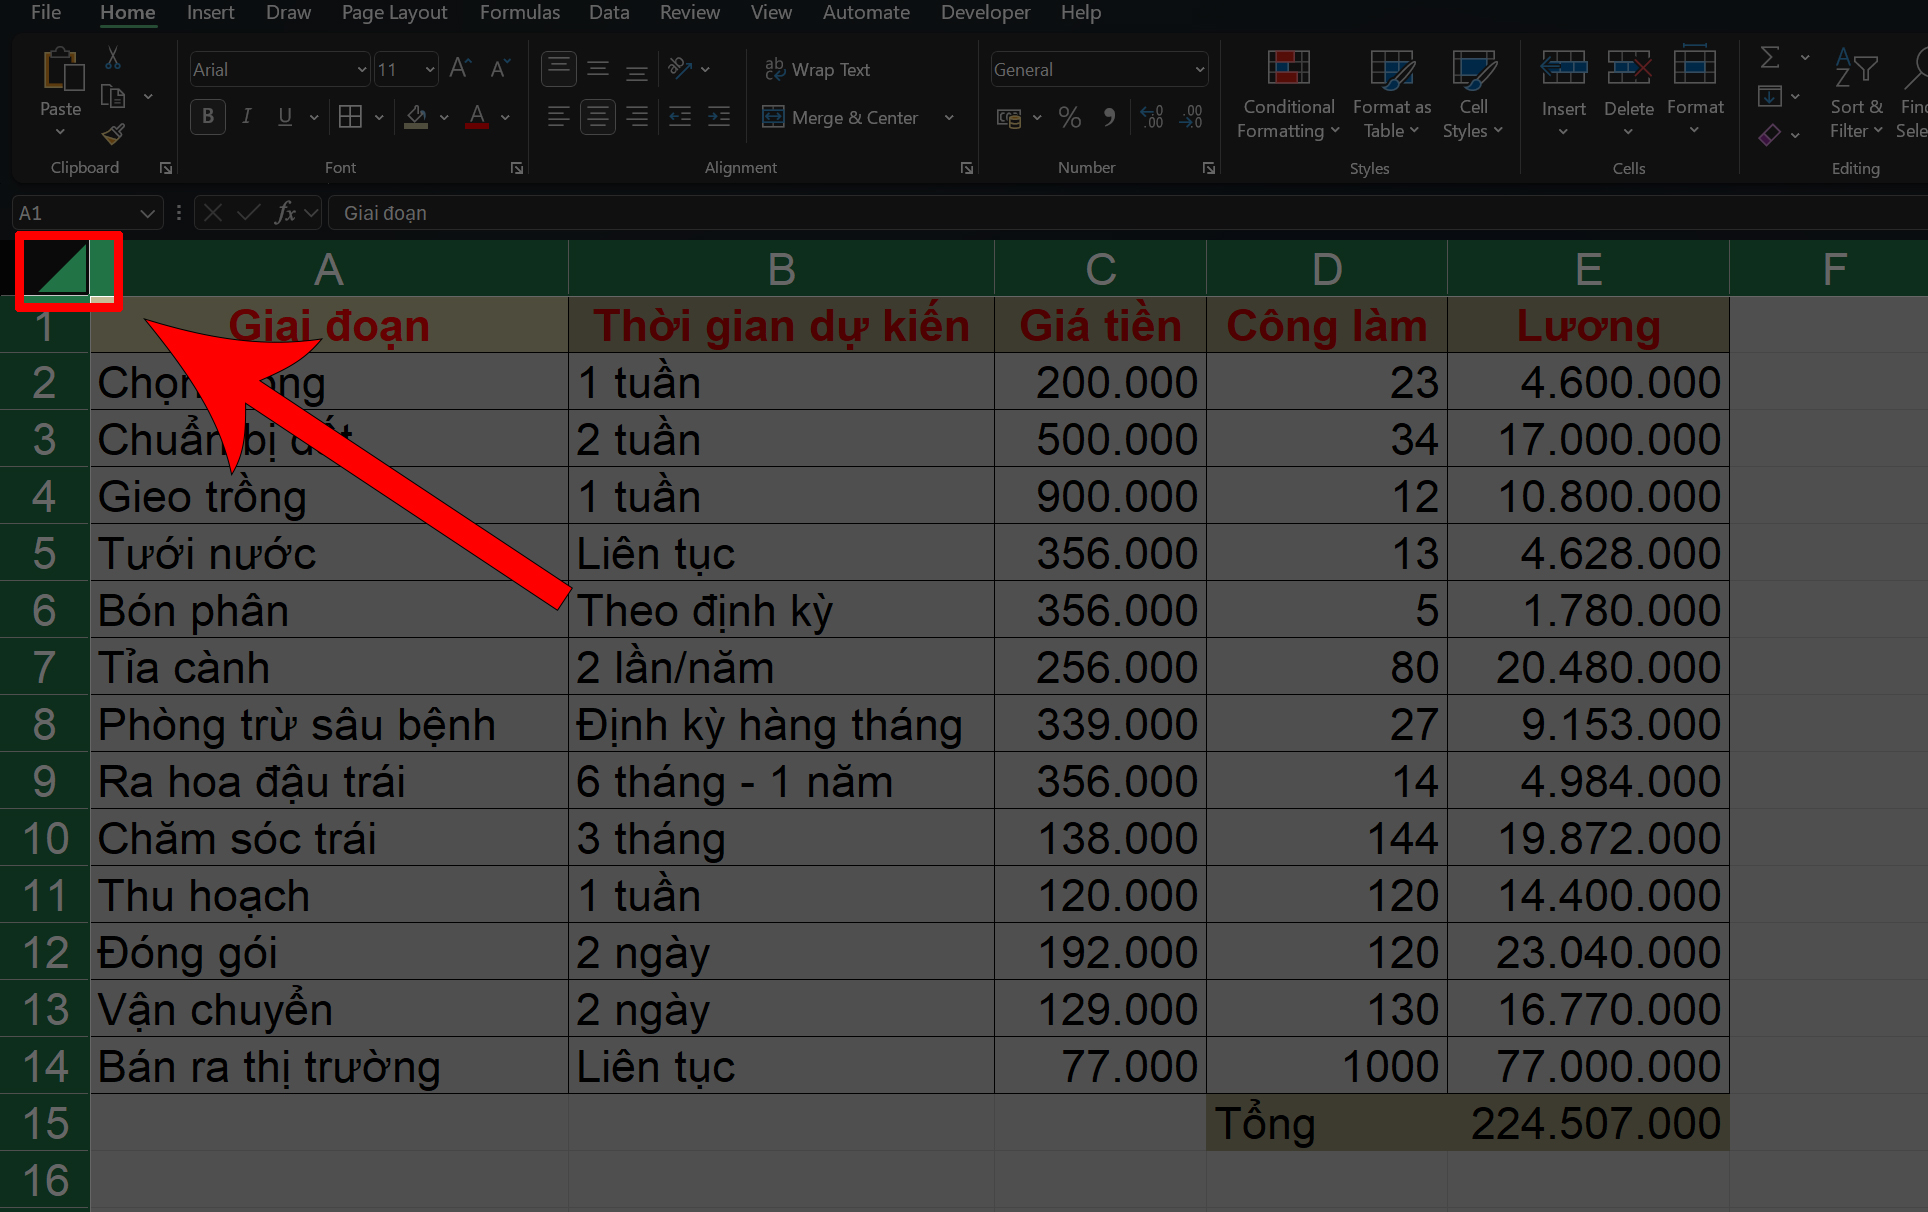The height and width of the screenshot is (1212, 1928).
Task: Open Conditional Formatting icon
Action: [1288, 68]
